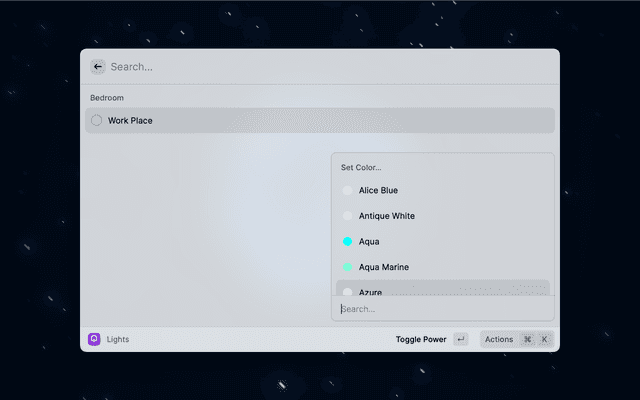The width and height of the screenshot is (640, 400).
Task: Click the Command key symbol beside Actions
Action: [528, 339]
